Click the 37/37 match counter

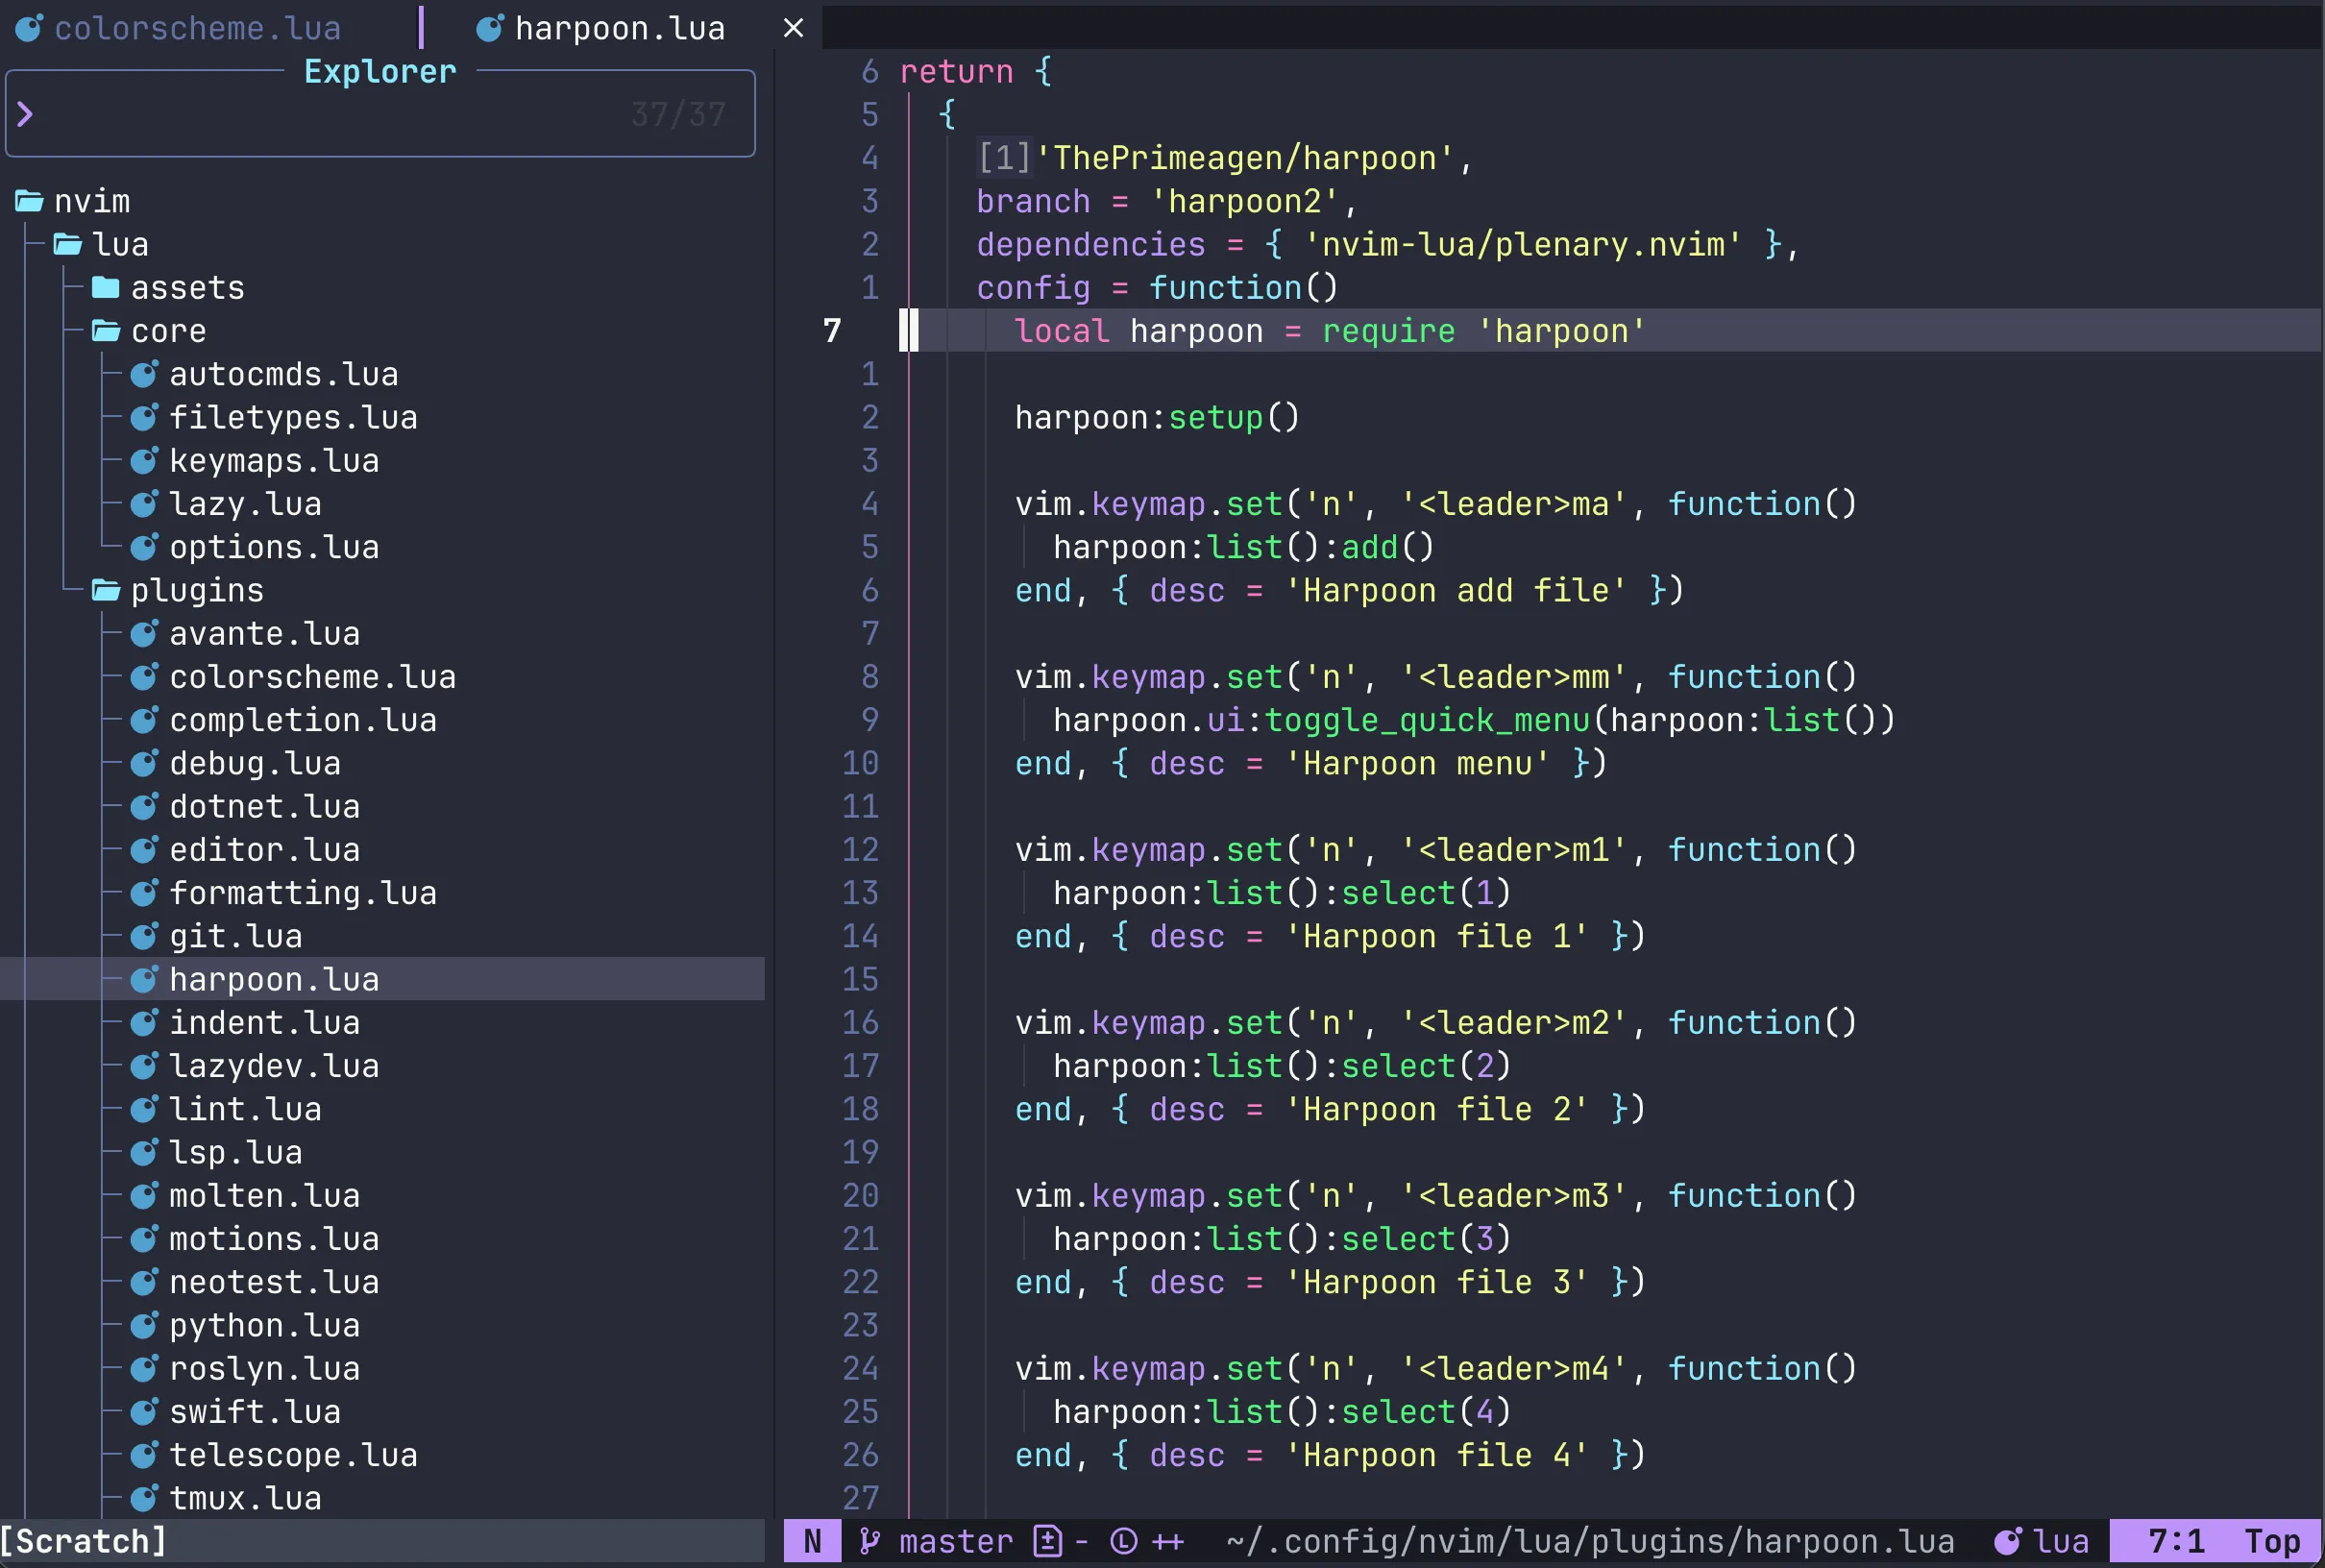(x=679, y=114)
